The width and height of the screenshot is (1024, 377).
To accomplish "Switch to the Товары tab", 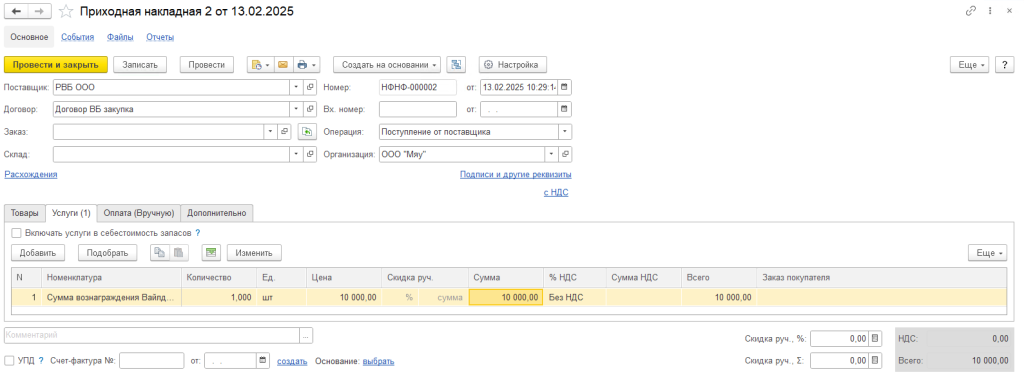I will point(24,213).
